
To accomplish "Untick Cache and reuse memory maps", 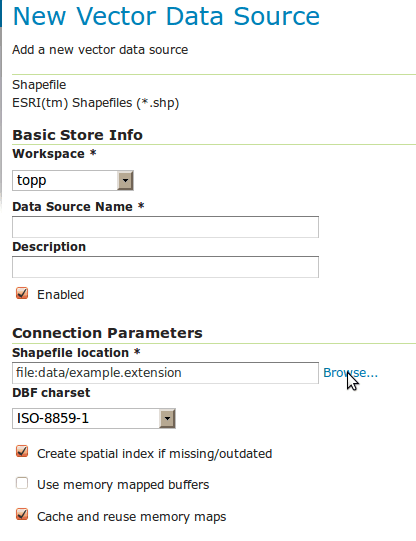I will click(x=22, y=515).
